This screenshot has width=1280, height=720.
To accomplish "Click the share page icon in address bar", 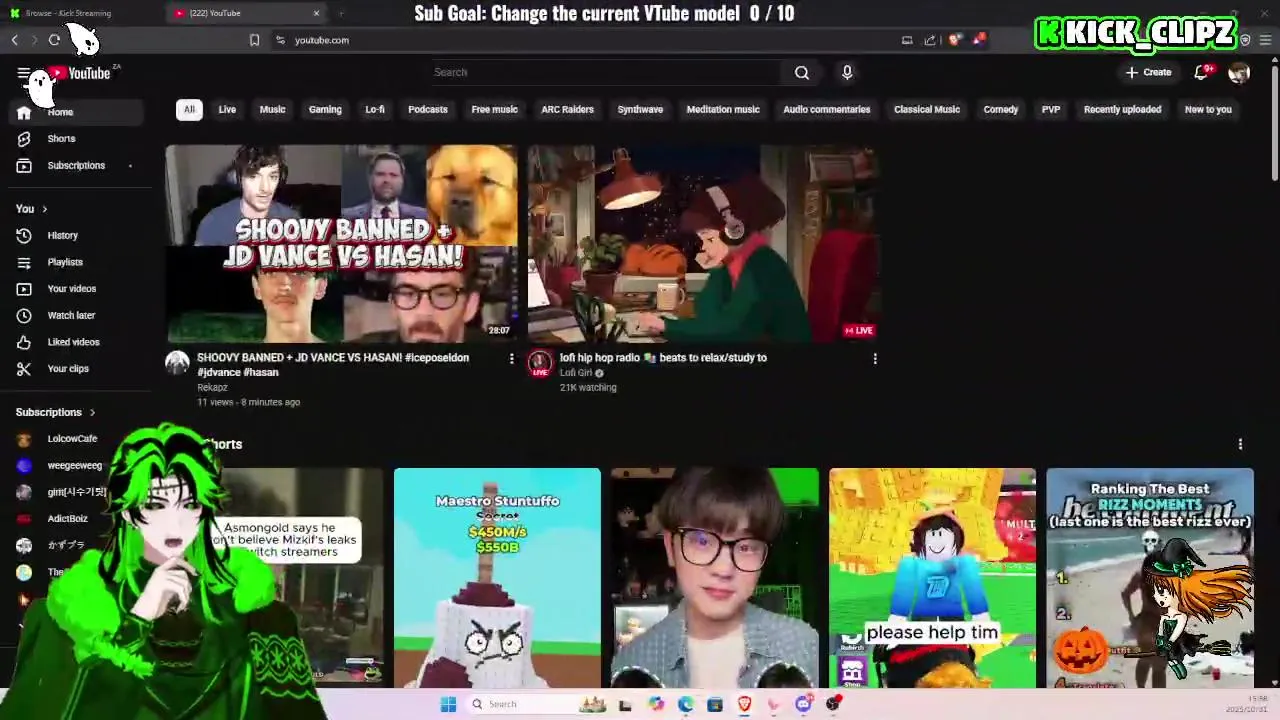I will coord(930,40).
